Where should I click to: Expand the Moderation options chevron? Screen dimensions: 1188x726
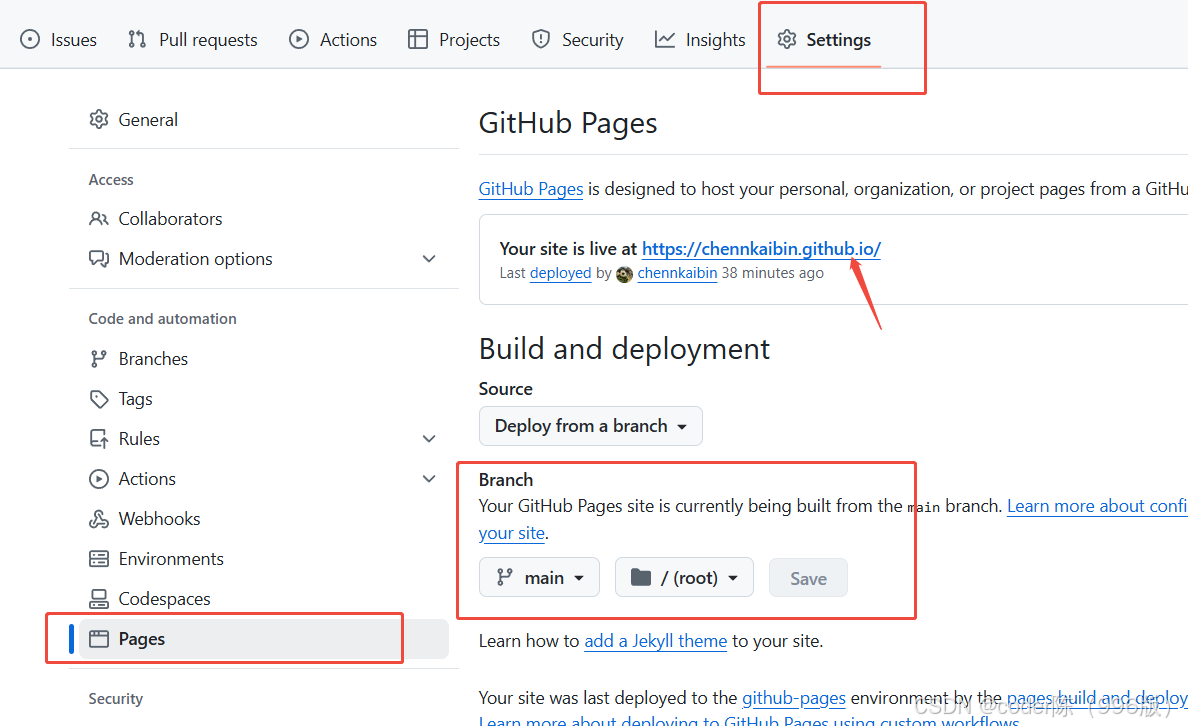(429, 258)
